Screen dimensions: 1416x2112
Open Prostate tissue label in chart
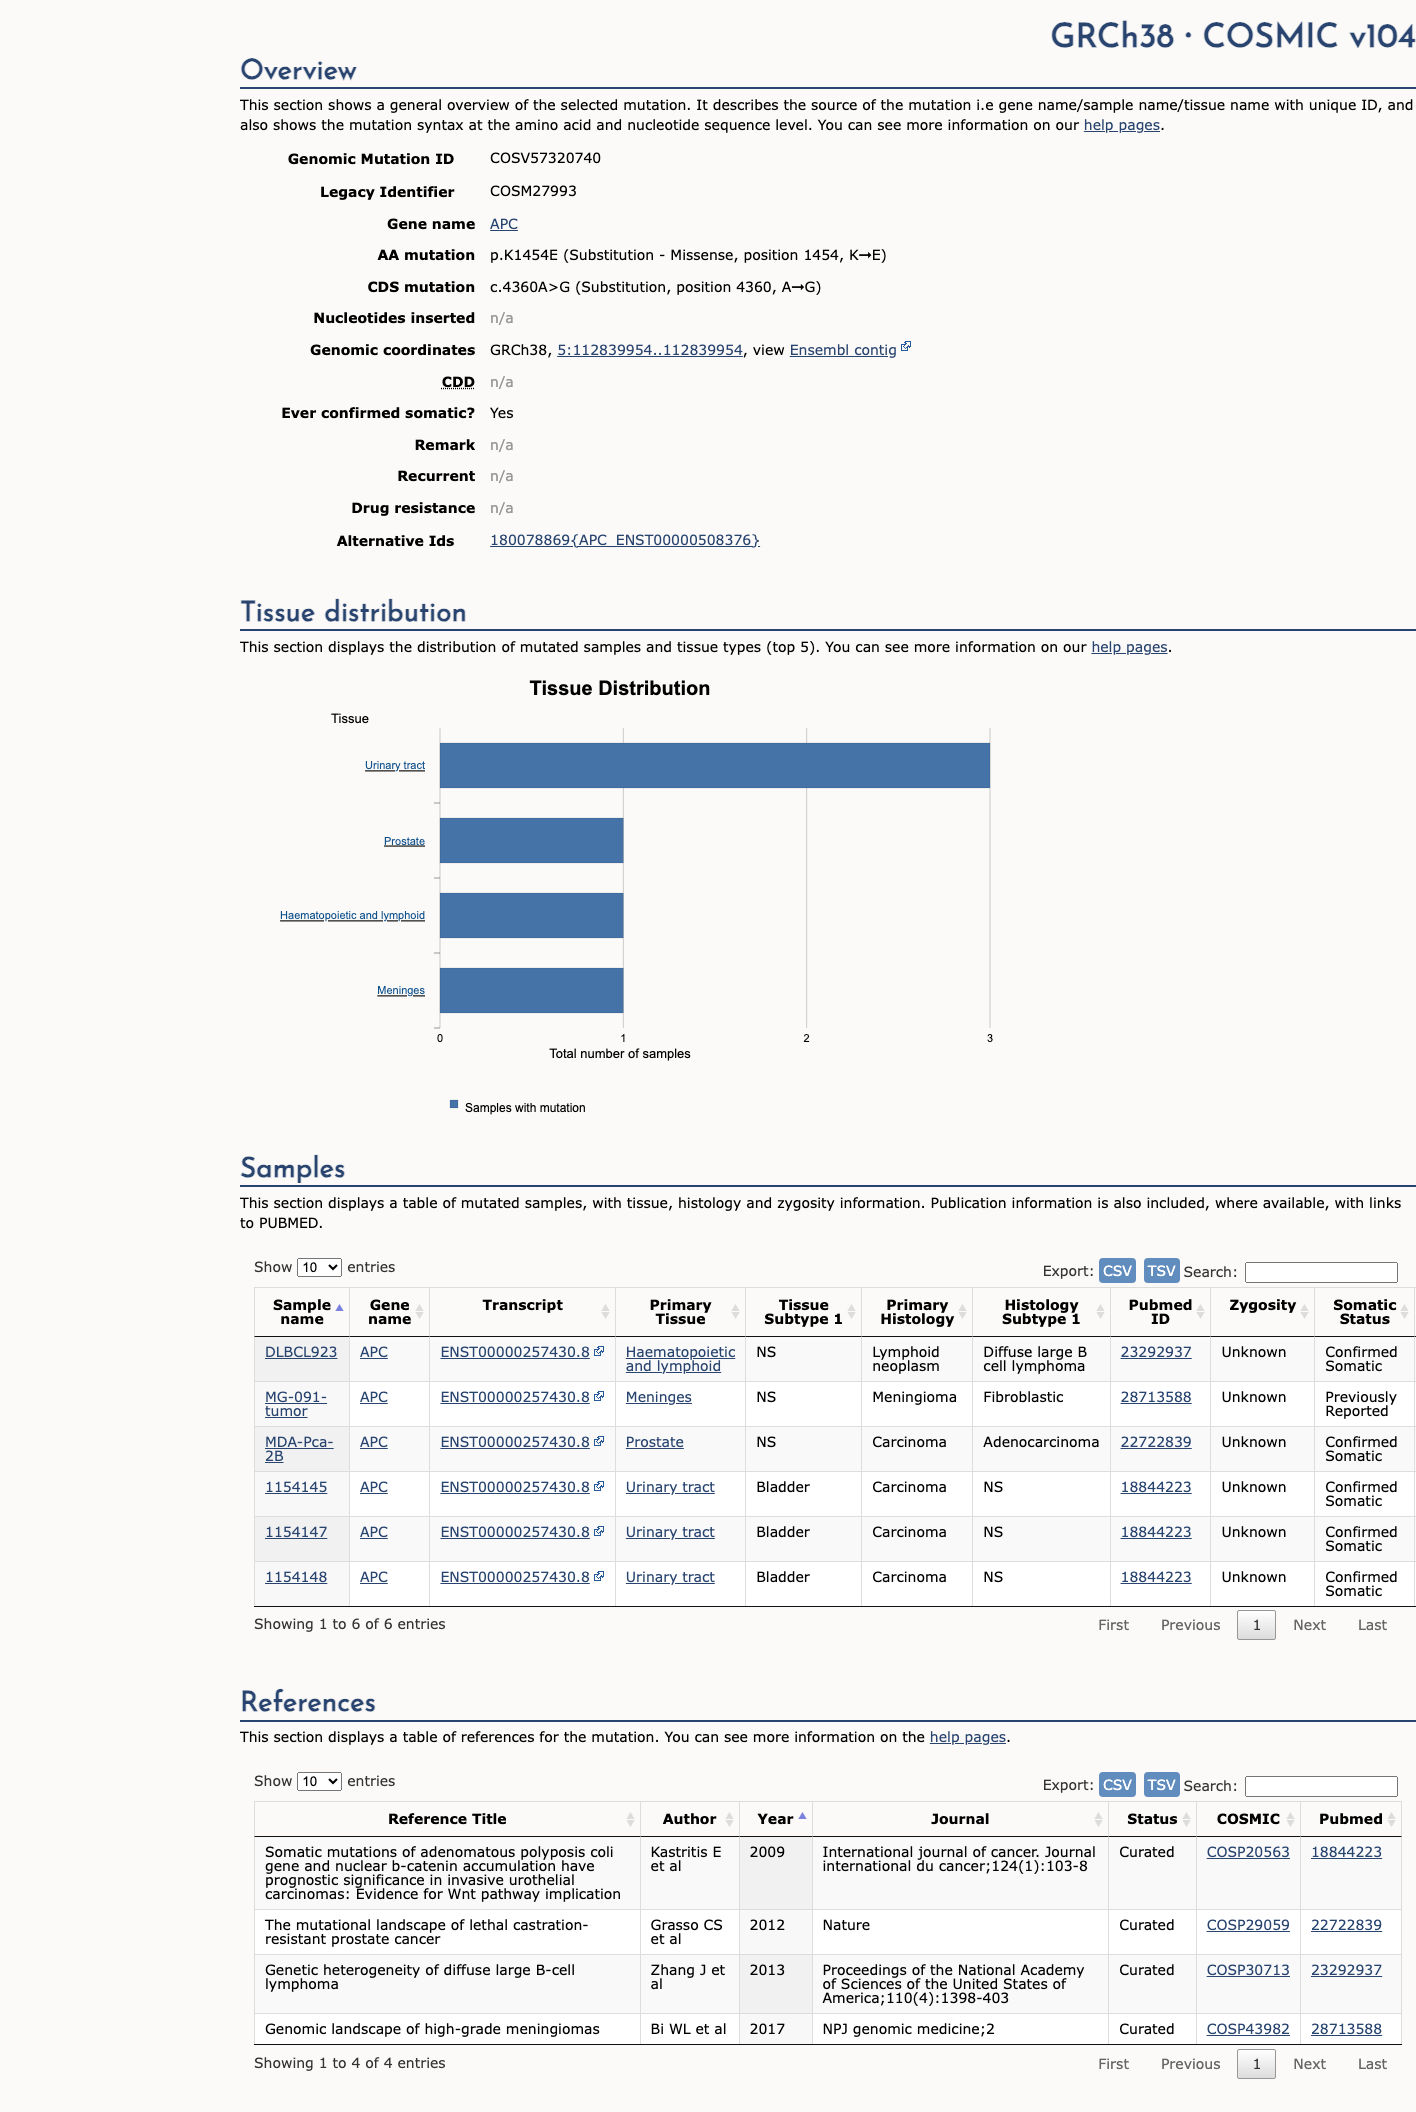(404, 841)
